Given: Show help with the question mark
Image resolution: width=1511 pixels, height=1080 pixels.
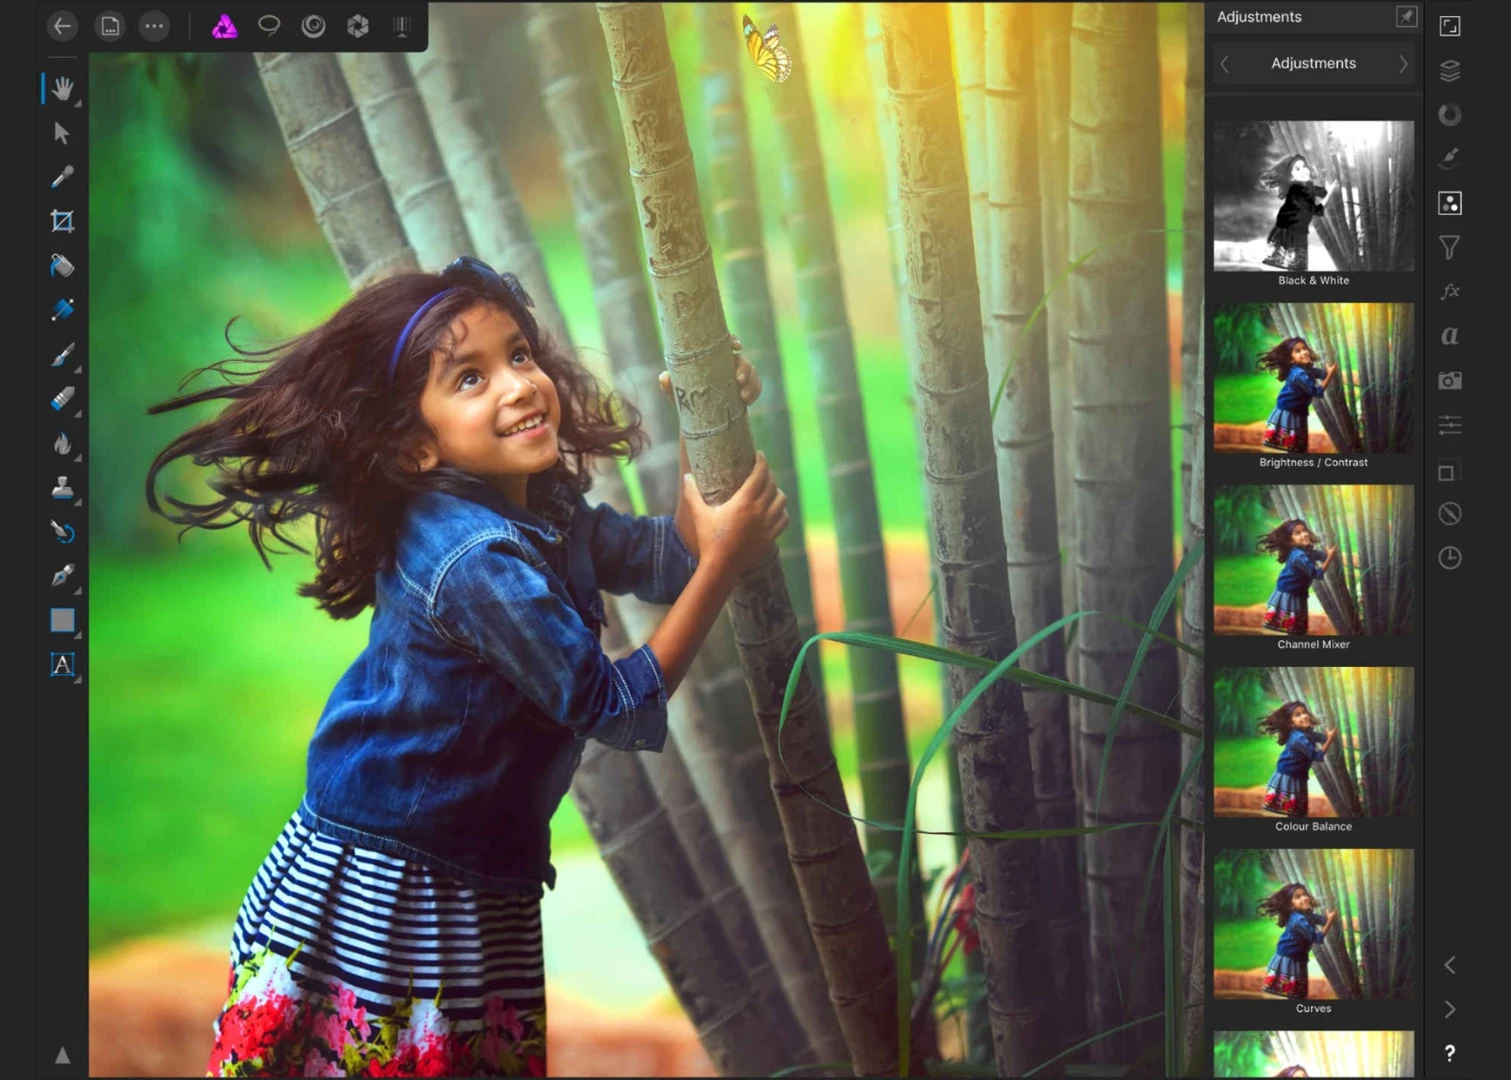Looking at the screenshot, I should pyautogui.click(x=1450, y=1053).
